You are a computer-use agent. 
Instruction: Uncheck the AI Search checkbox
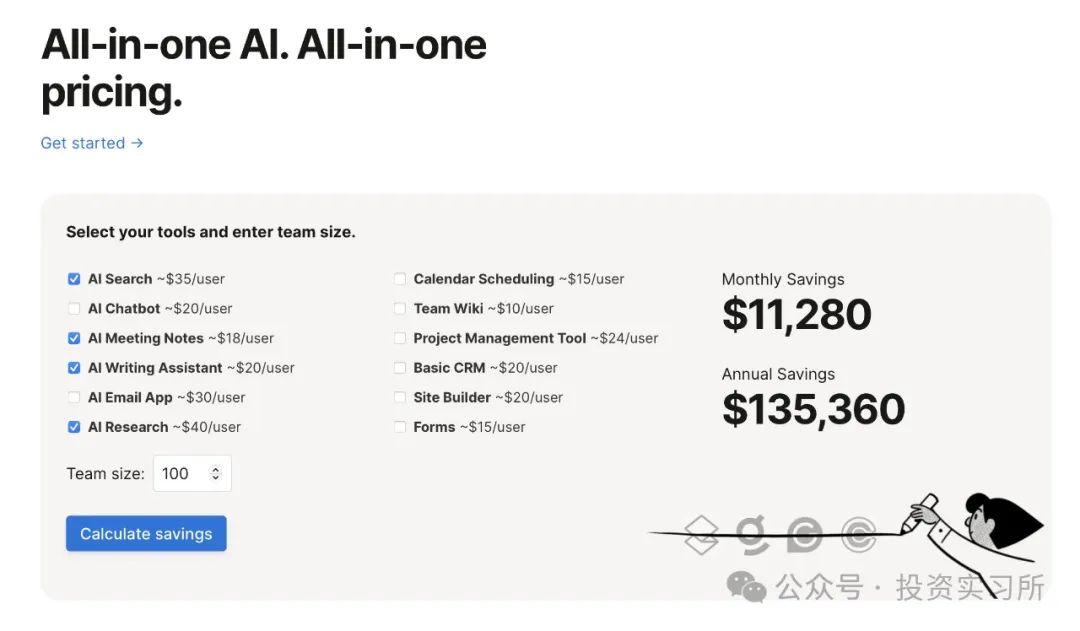[74, 279]
